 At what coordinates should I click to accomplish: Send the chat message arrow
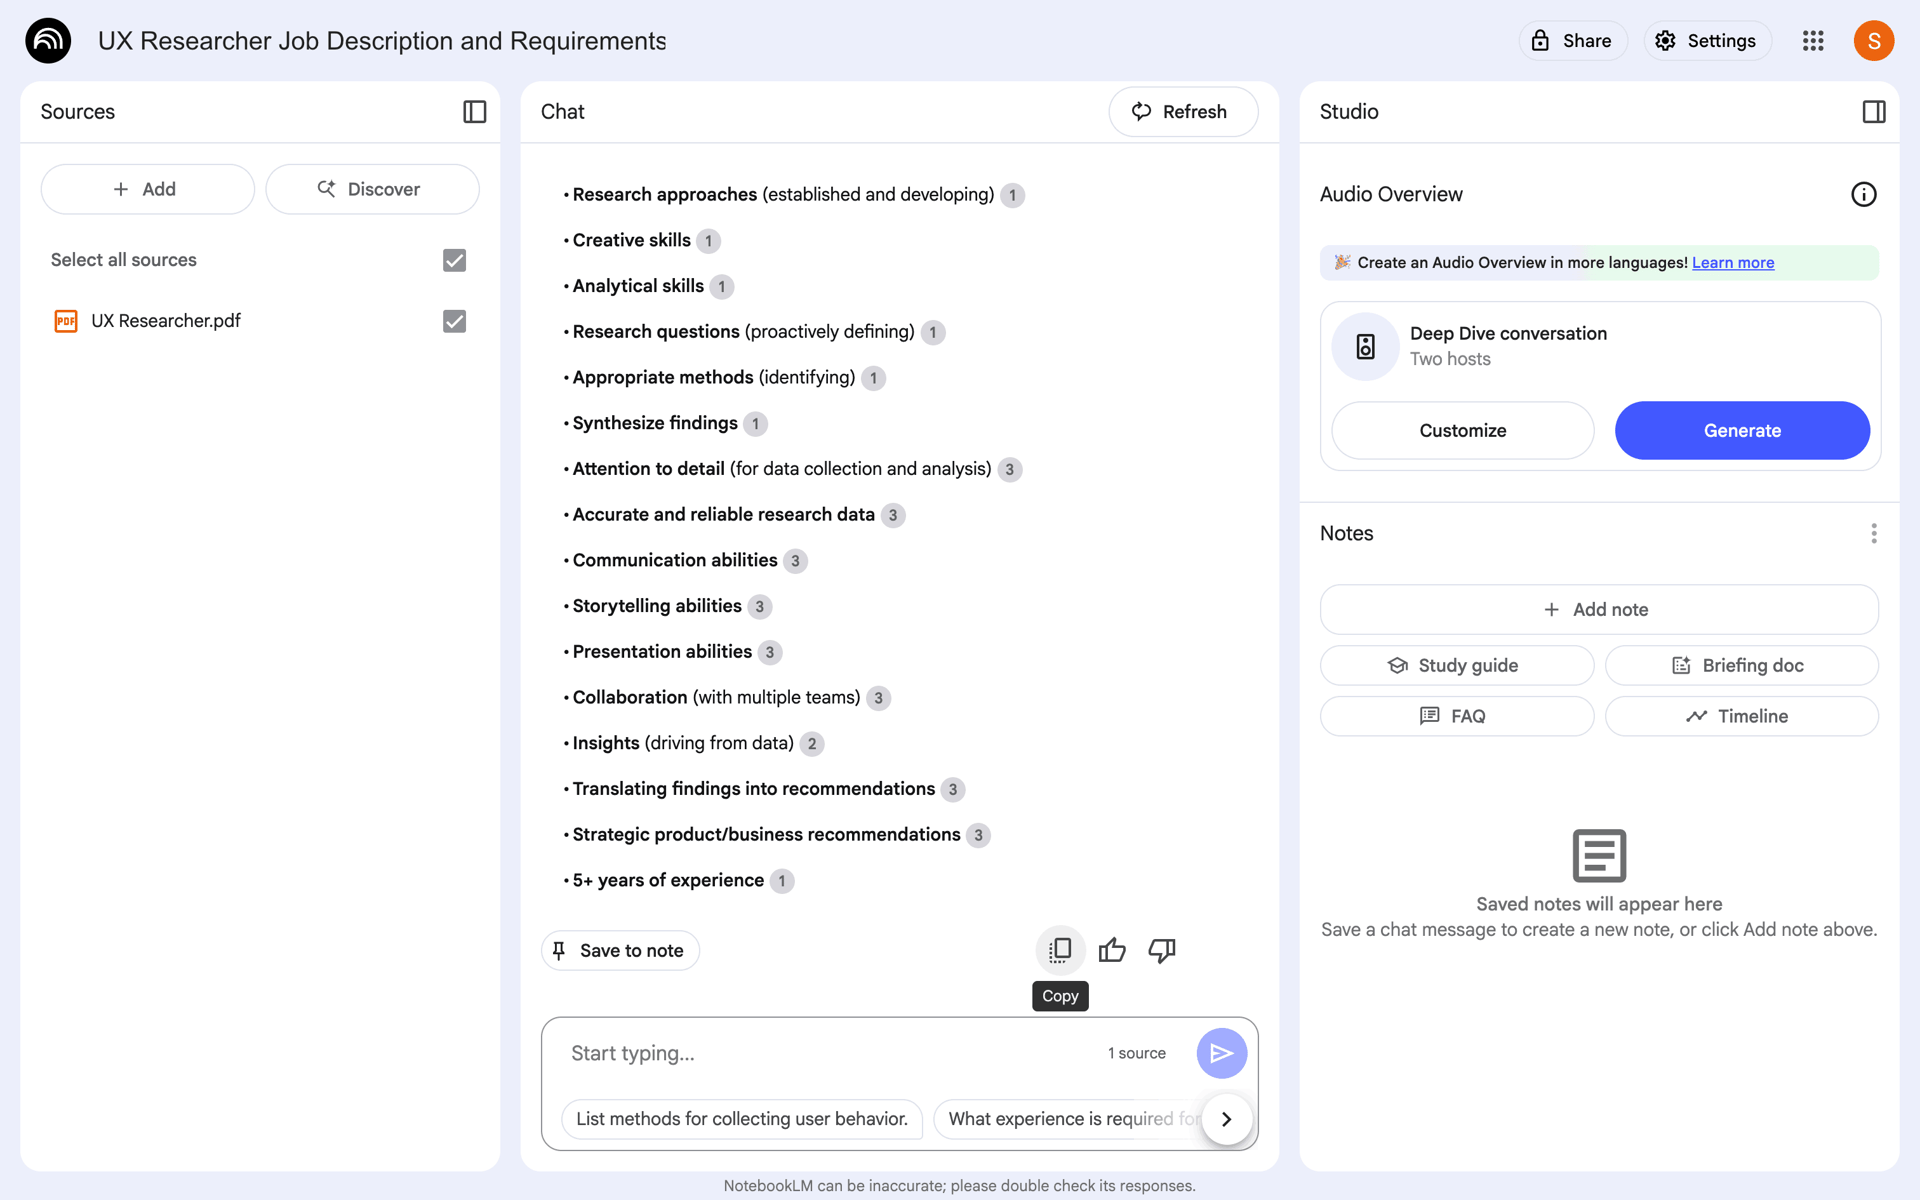pos(1221,1053)
